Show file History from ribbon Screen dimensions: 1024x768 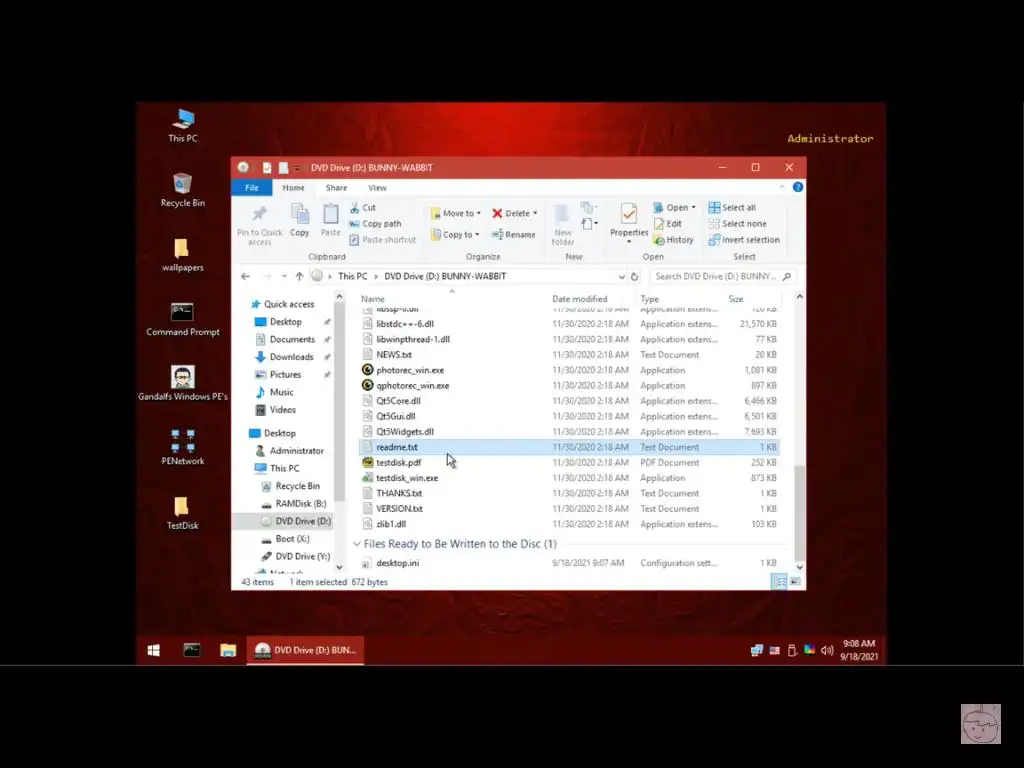point(673,240)
